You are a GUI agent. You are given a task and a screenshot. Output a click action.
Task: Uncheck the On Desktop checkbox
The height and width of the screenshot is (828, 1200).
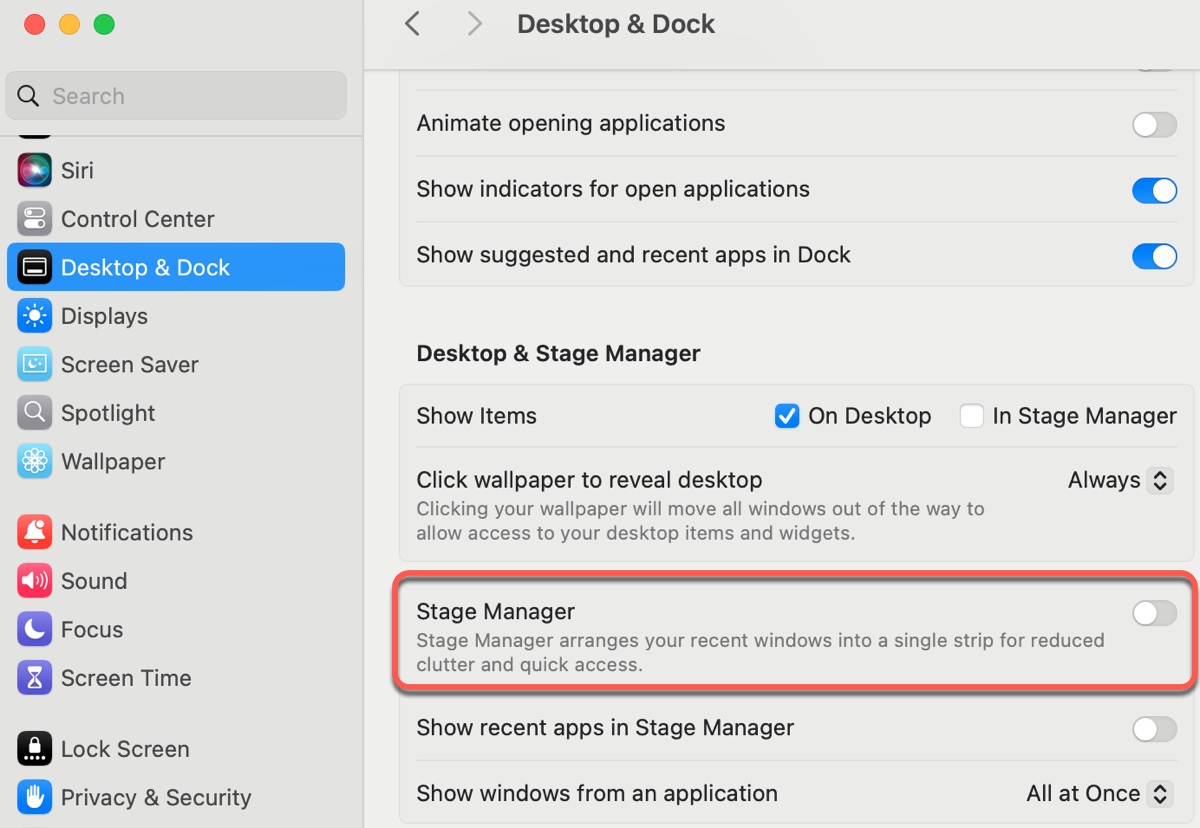(787, 416)
